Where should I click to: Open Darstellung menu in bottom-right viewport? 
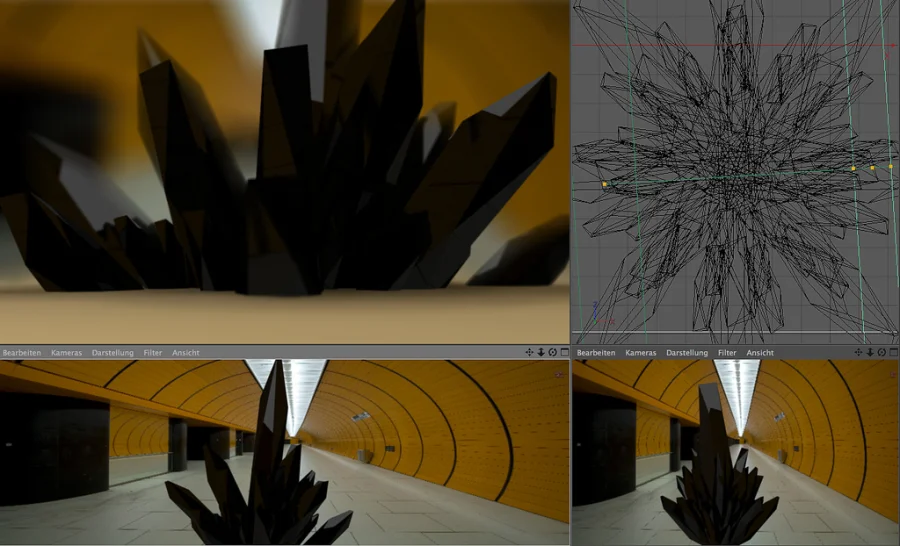687,353
